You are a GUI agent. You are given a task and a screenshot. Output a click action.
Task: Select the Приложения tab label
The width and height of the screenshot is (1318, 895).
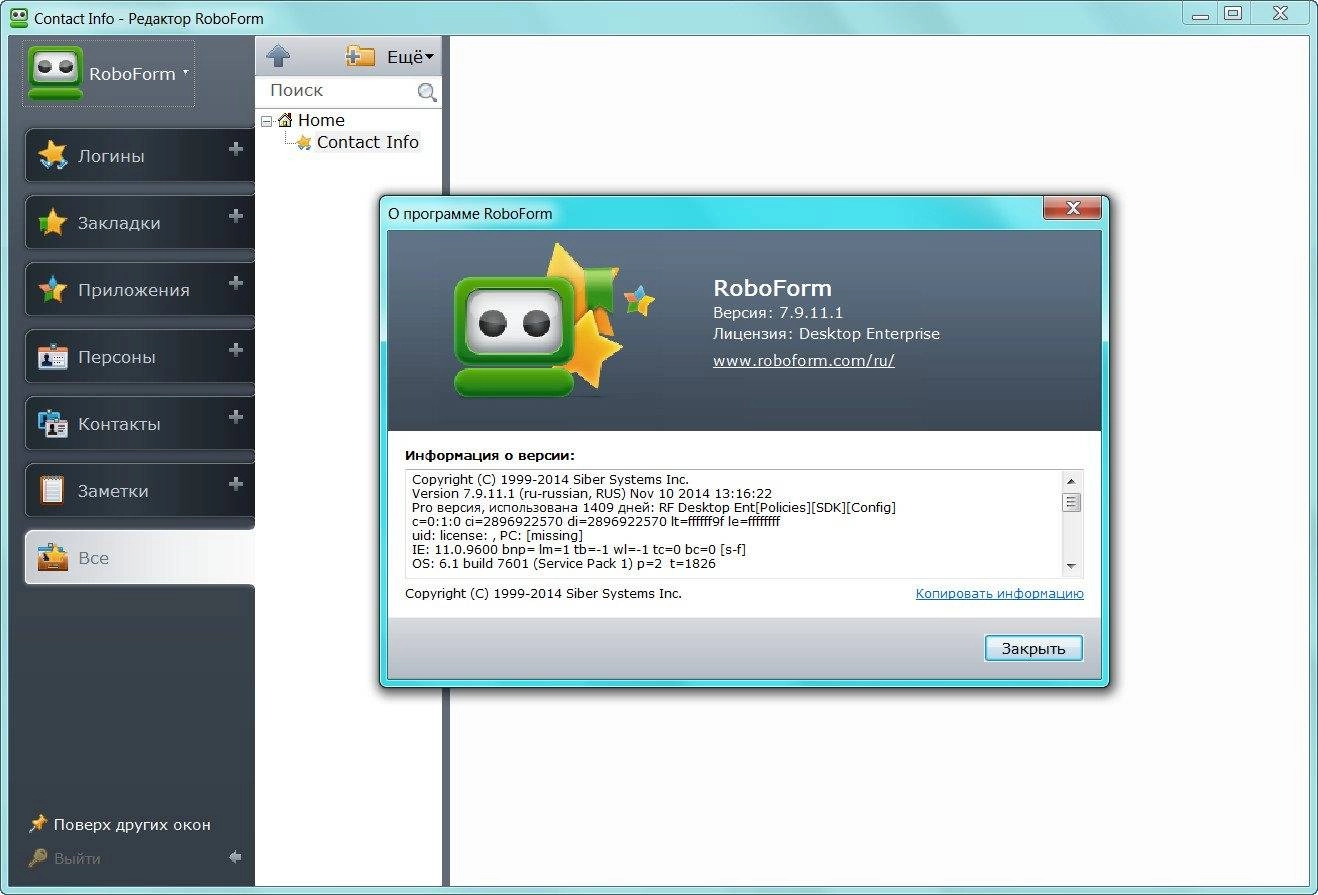133,290
